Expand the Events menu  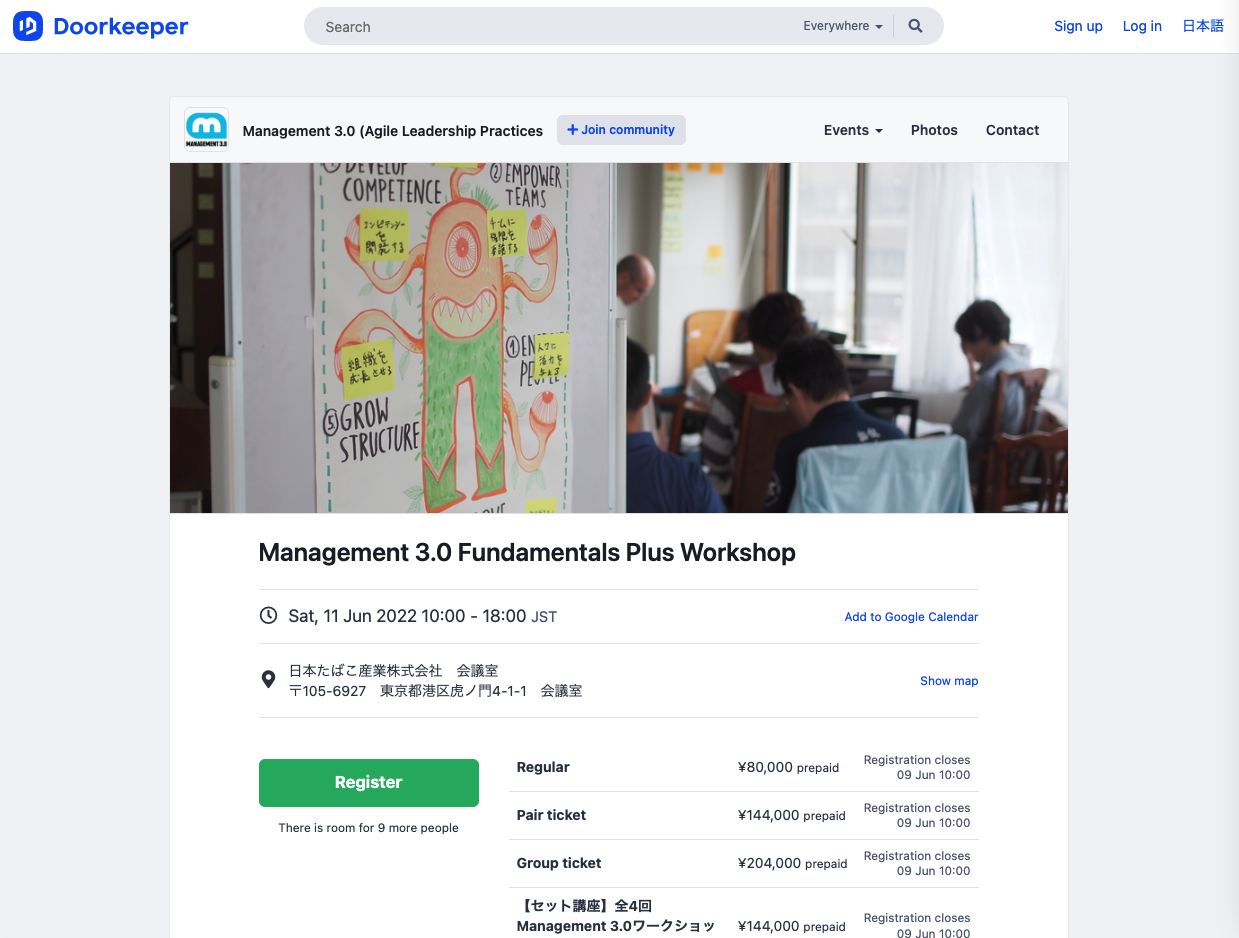pos(853,130)
